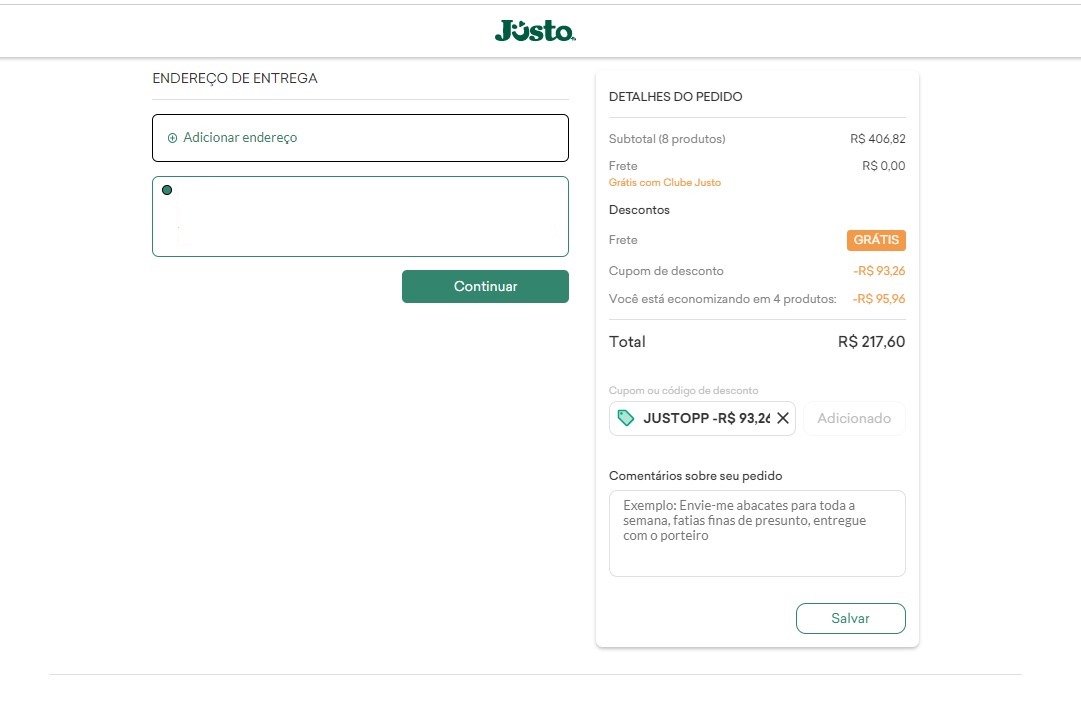Click the green coupon tag icon
1081x702 pixels.
click(x=625, y=418)
